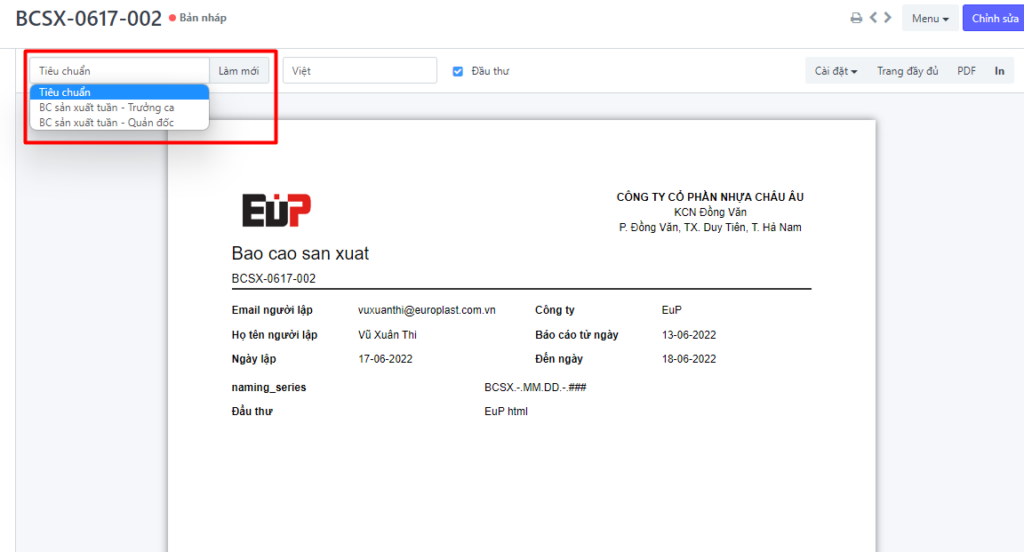Open the Menu dropdown

(929, 18)
